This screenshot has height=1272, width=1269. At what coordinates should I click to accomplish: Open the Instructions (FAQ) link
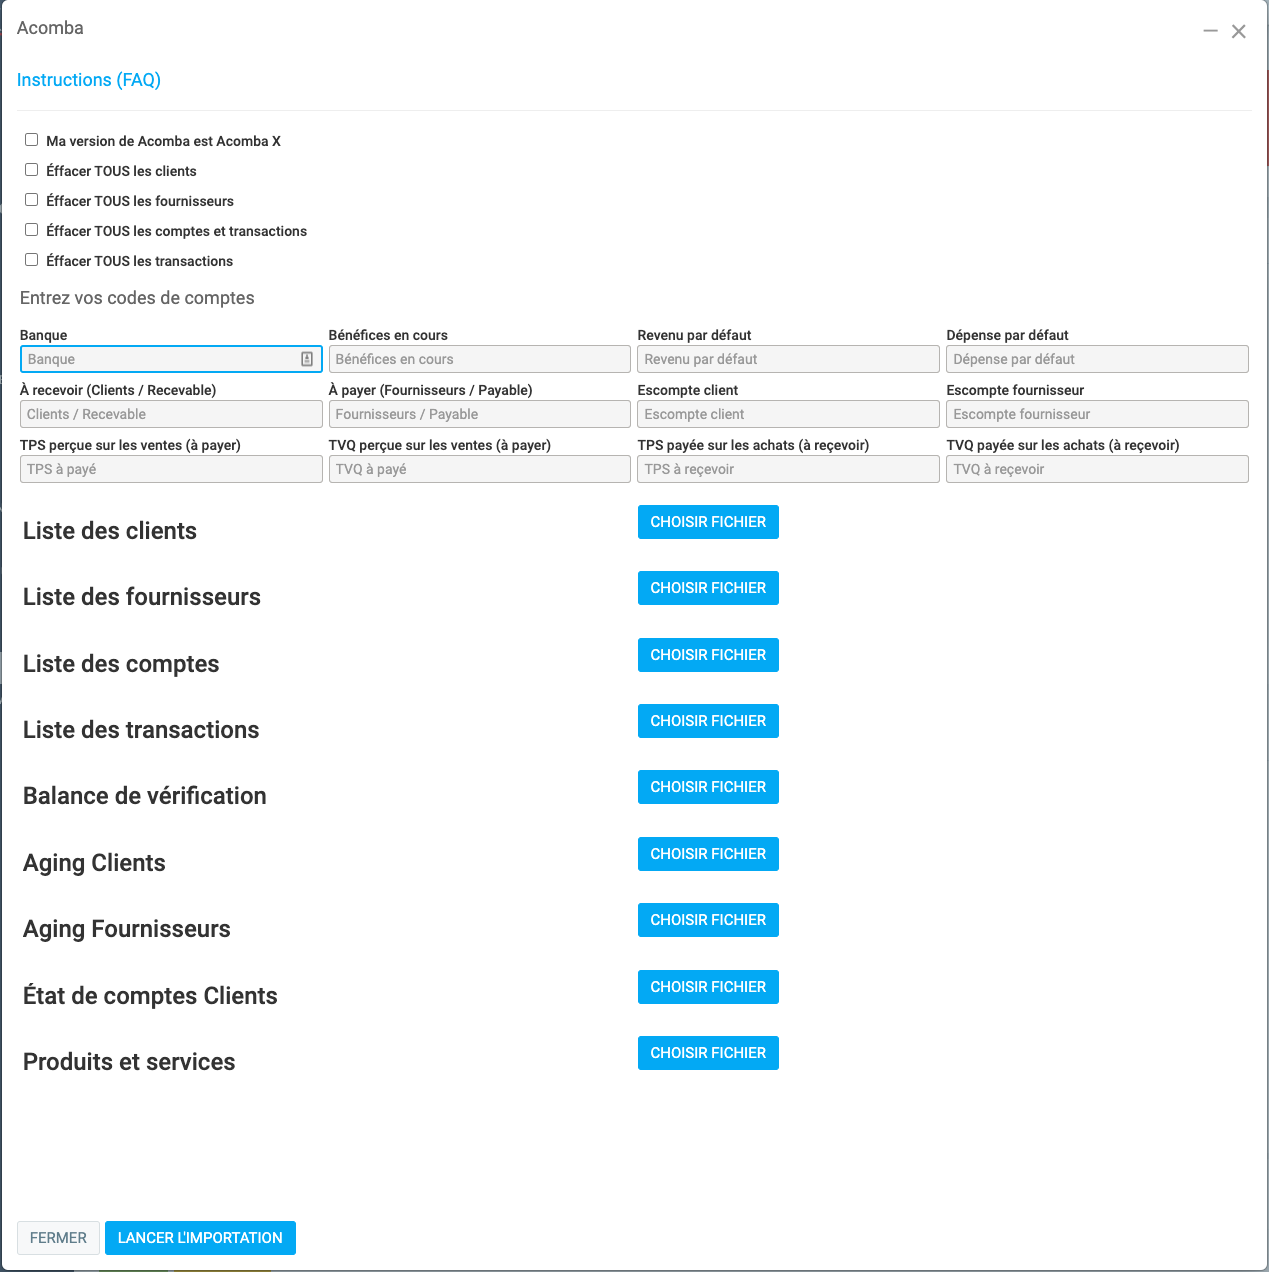coord(89,80)
